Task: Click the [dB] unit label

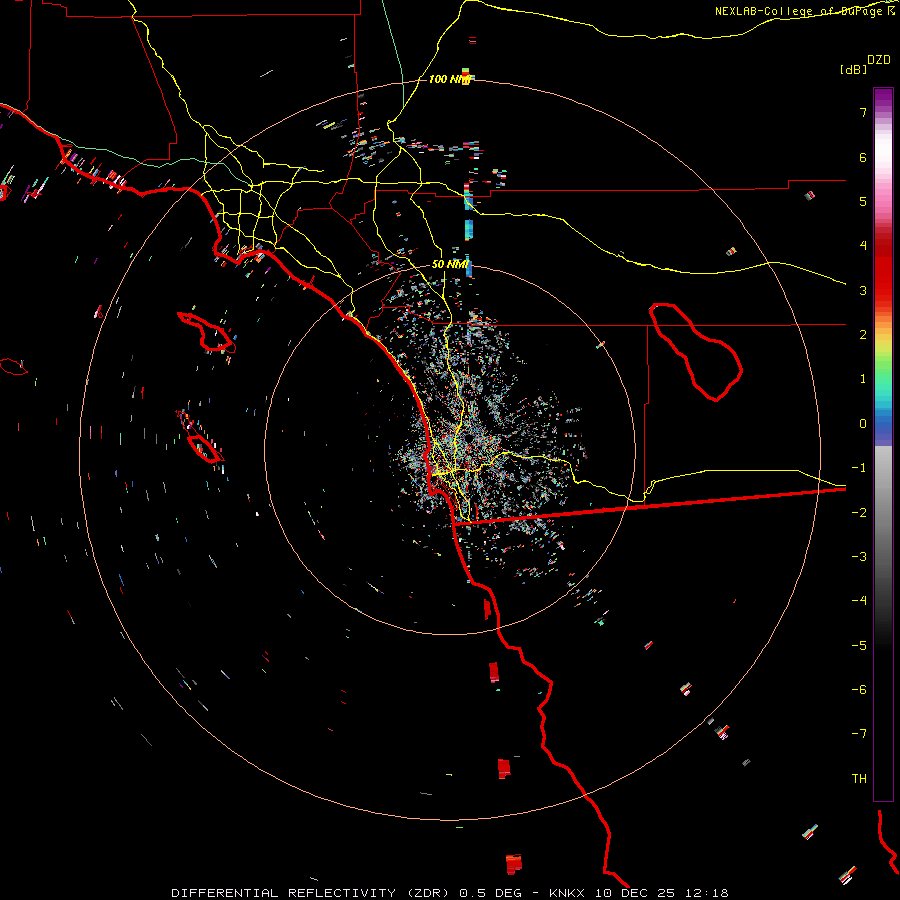Action: pos(853,69)
